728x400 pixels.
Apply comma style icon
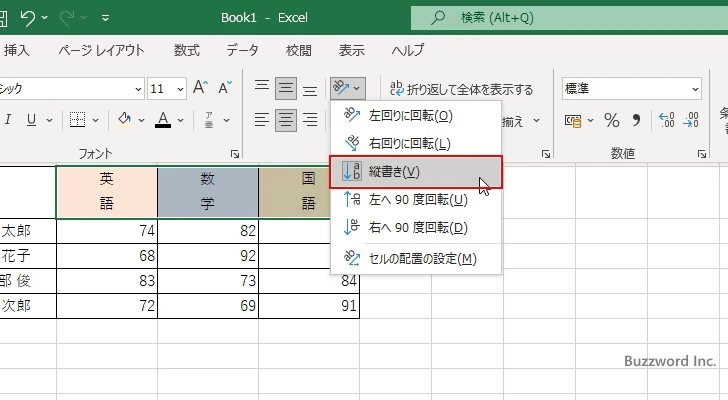point(636,121)
